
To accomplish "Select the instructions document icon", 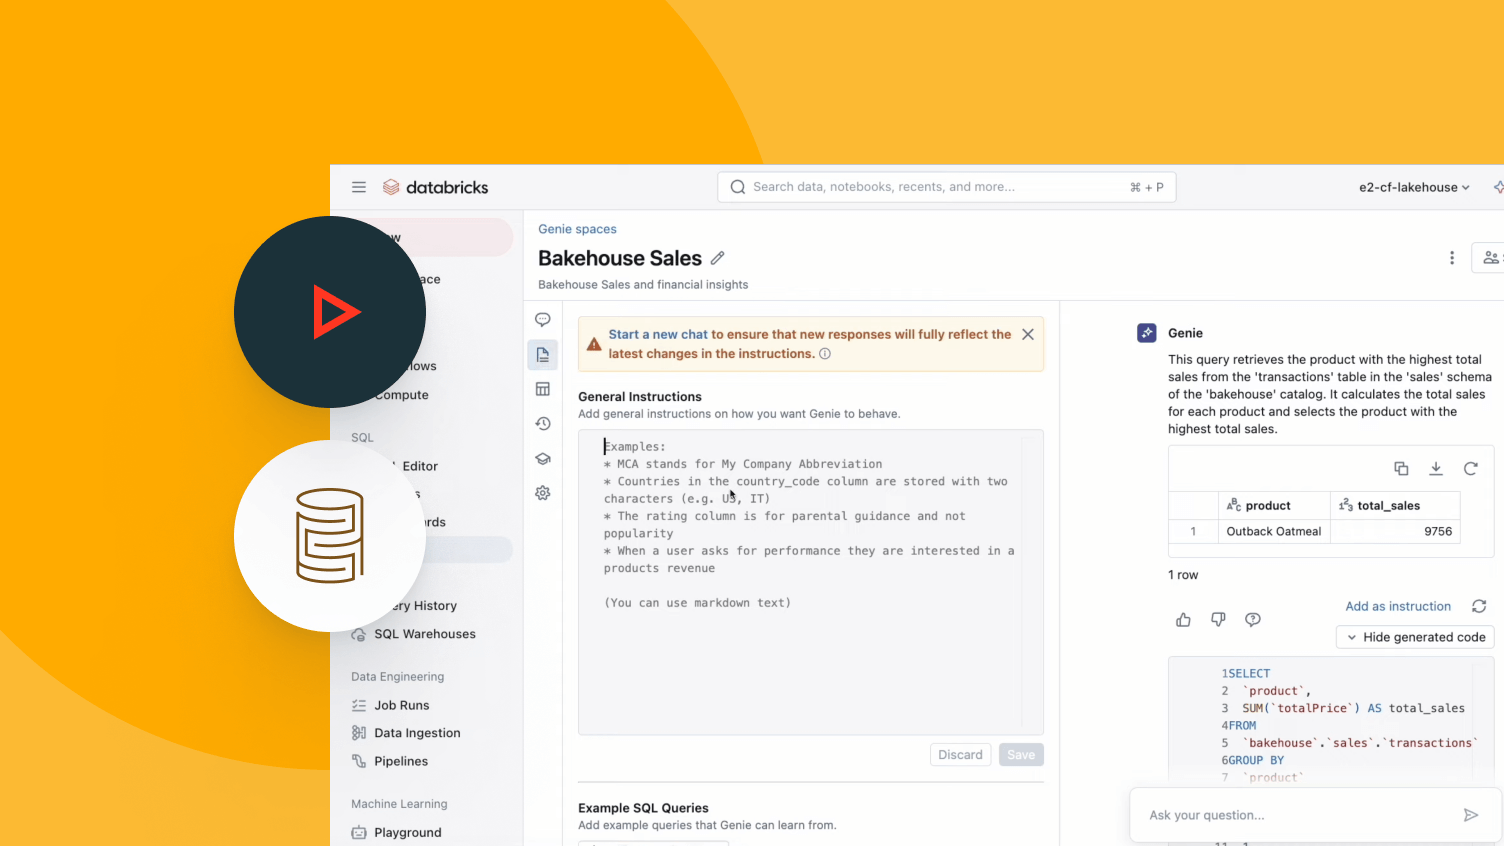I will coord(543,355).
